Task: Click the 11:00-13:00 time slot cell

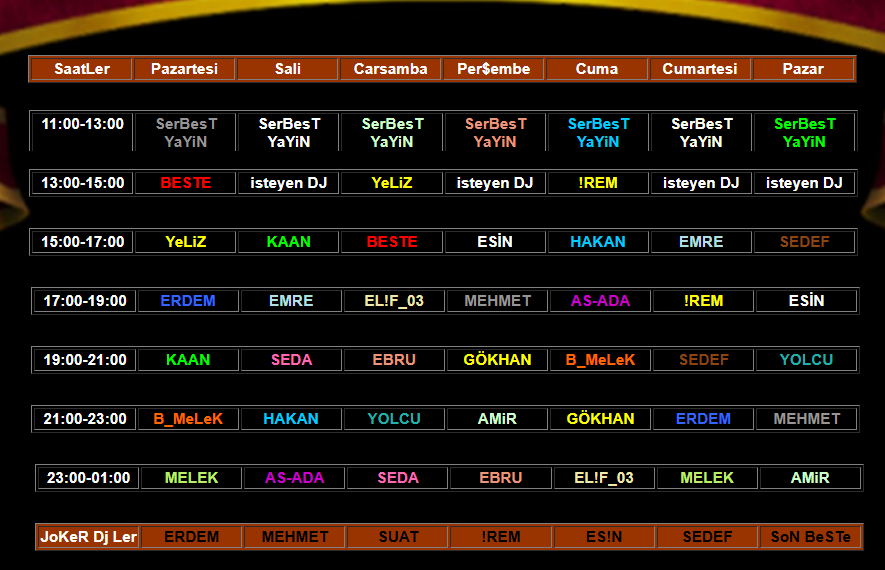Action: pyautogui.click(x=83, y=124)
